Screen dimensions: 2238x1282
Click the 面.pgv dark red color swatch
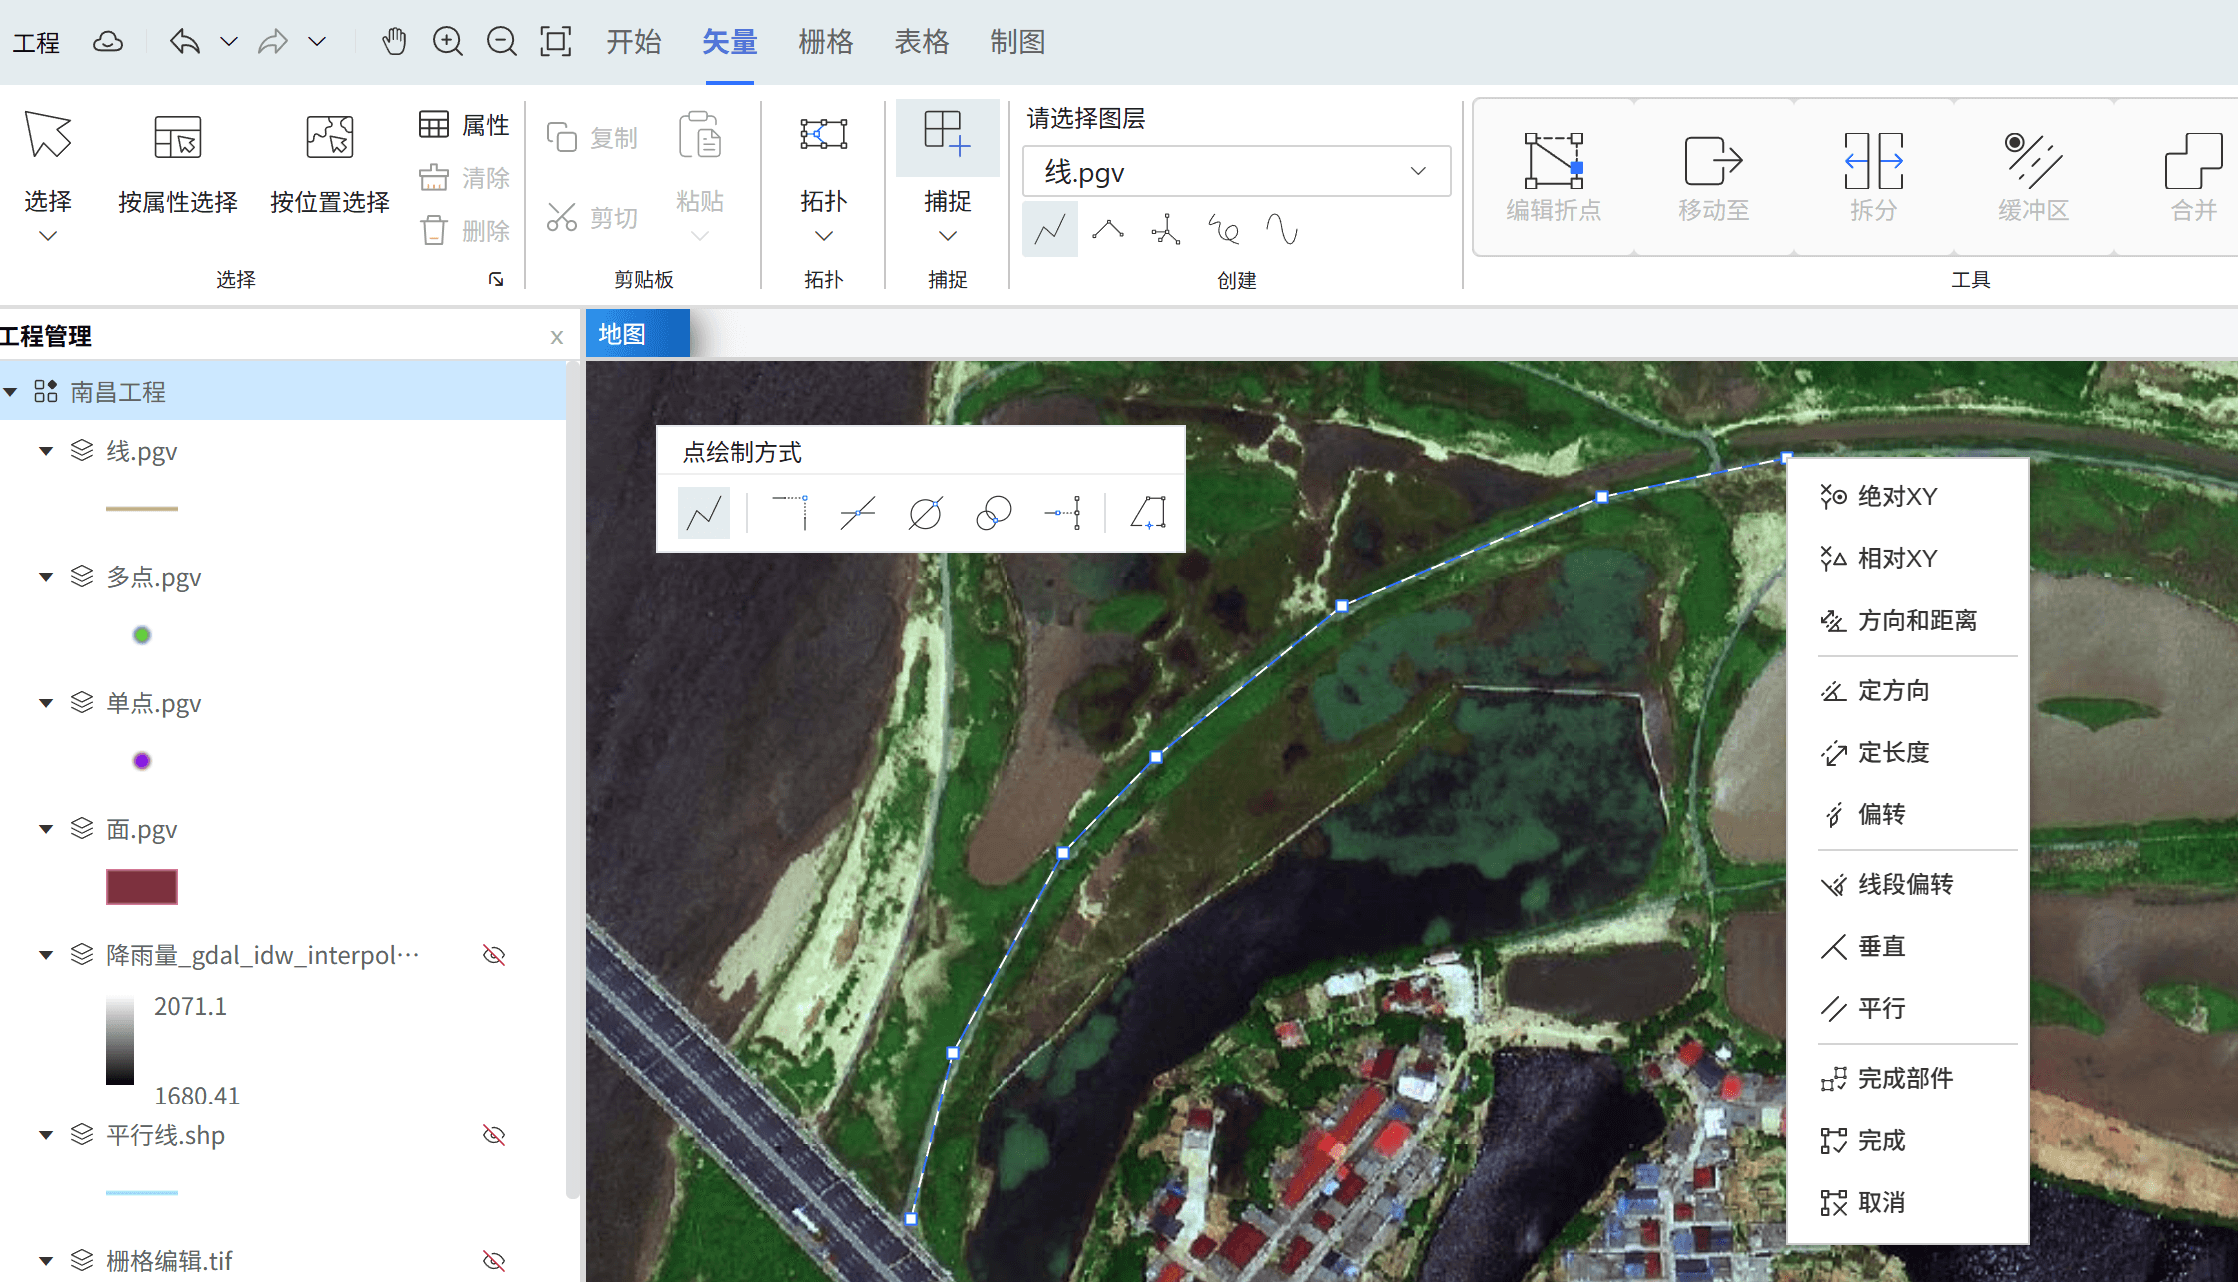point(142,887)
